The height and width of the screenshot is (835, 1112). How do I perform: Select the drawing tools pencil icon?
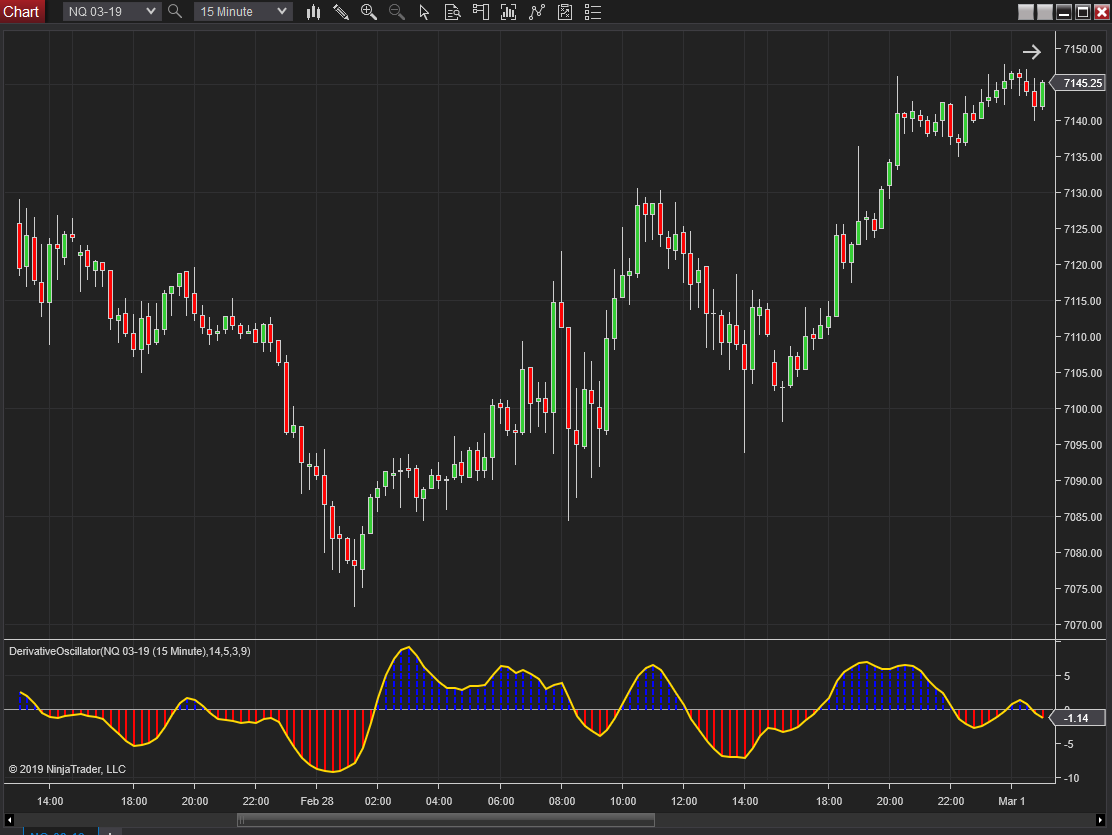click(x=341, y=12)
